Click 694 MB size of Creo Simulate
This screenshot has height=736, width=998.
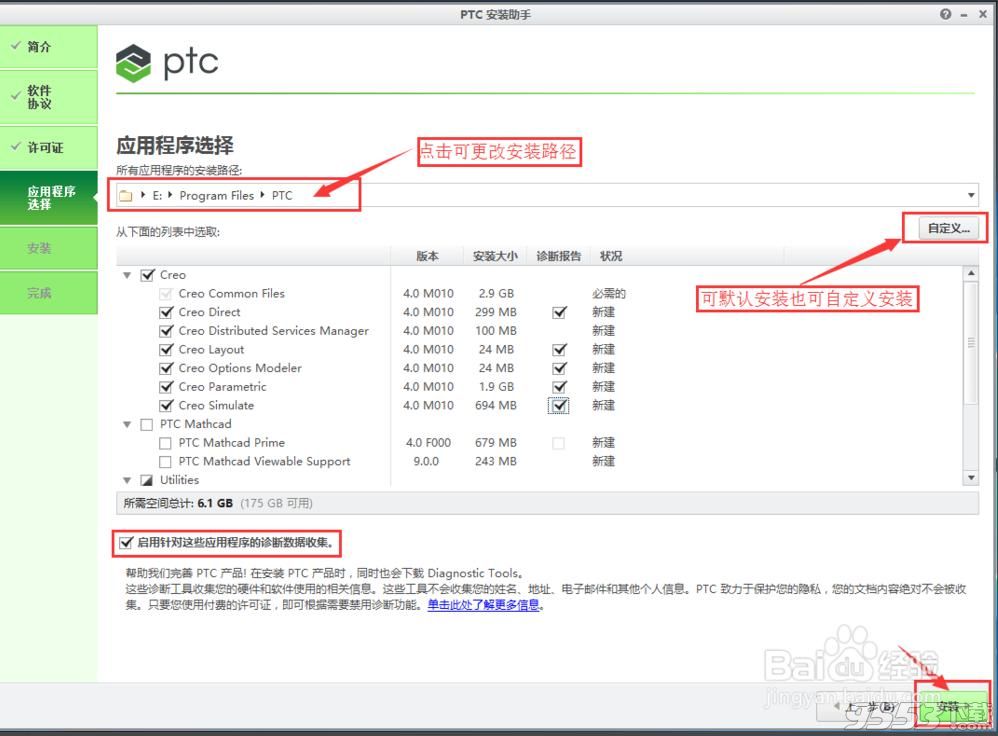tap(496, 406)
